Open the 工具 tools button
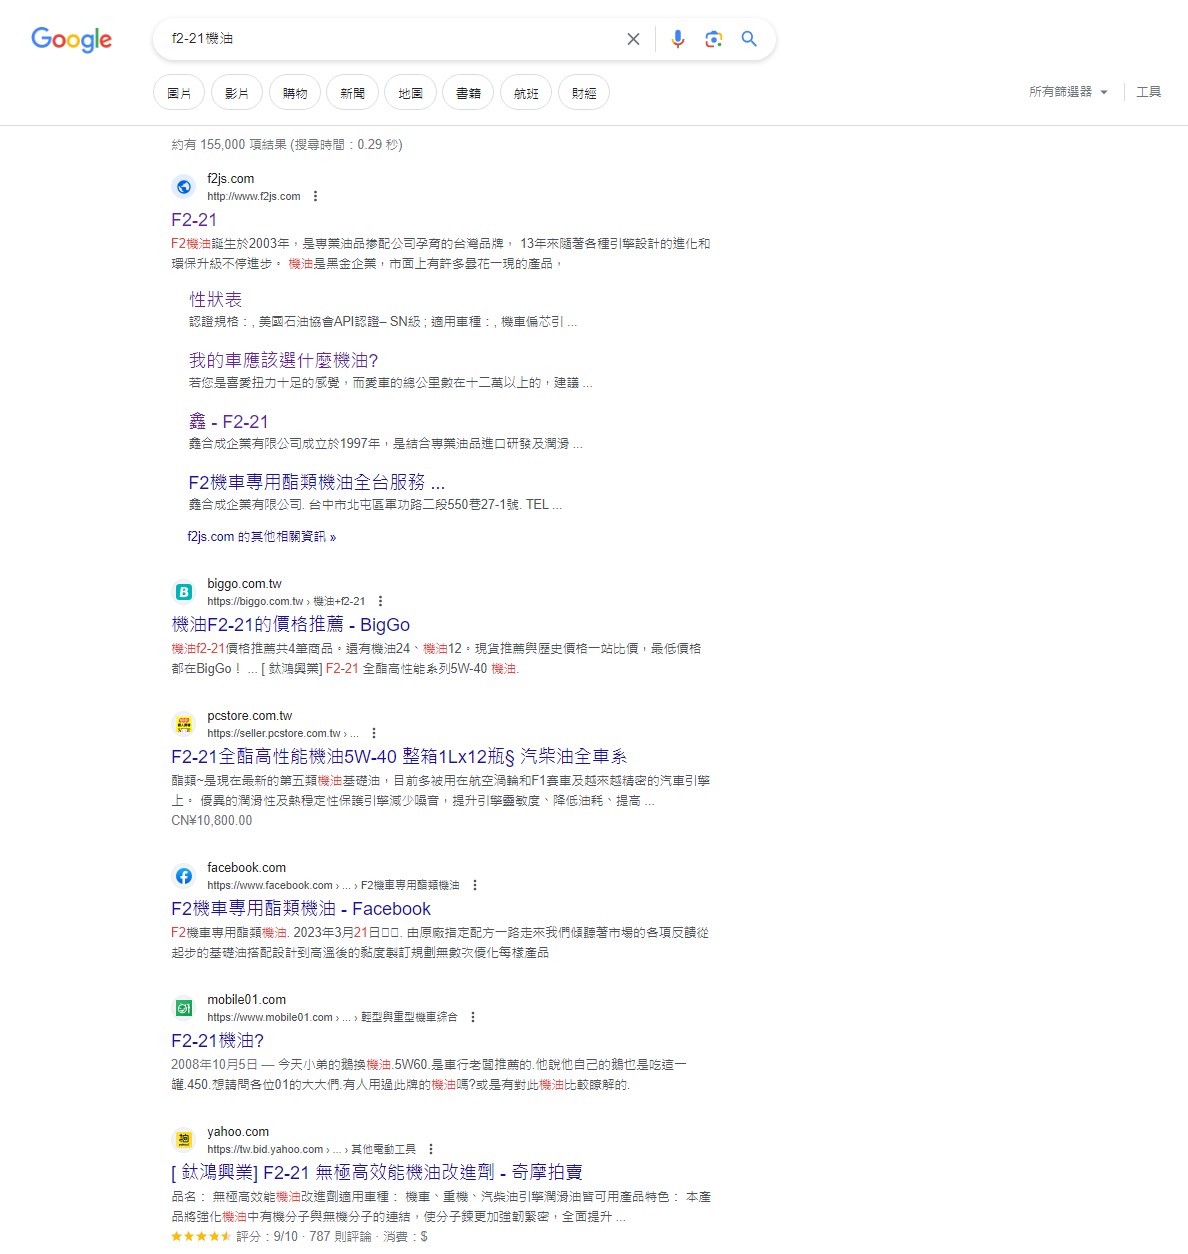Screen dimensions: 1188x1254 (x=1149, y=92)
